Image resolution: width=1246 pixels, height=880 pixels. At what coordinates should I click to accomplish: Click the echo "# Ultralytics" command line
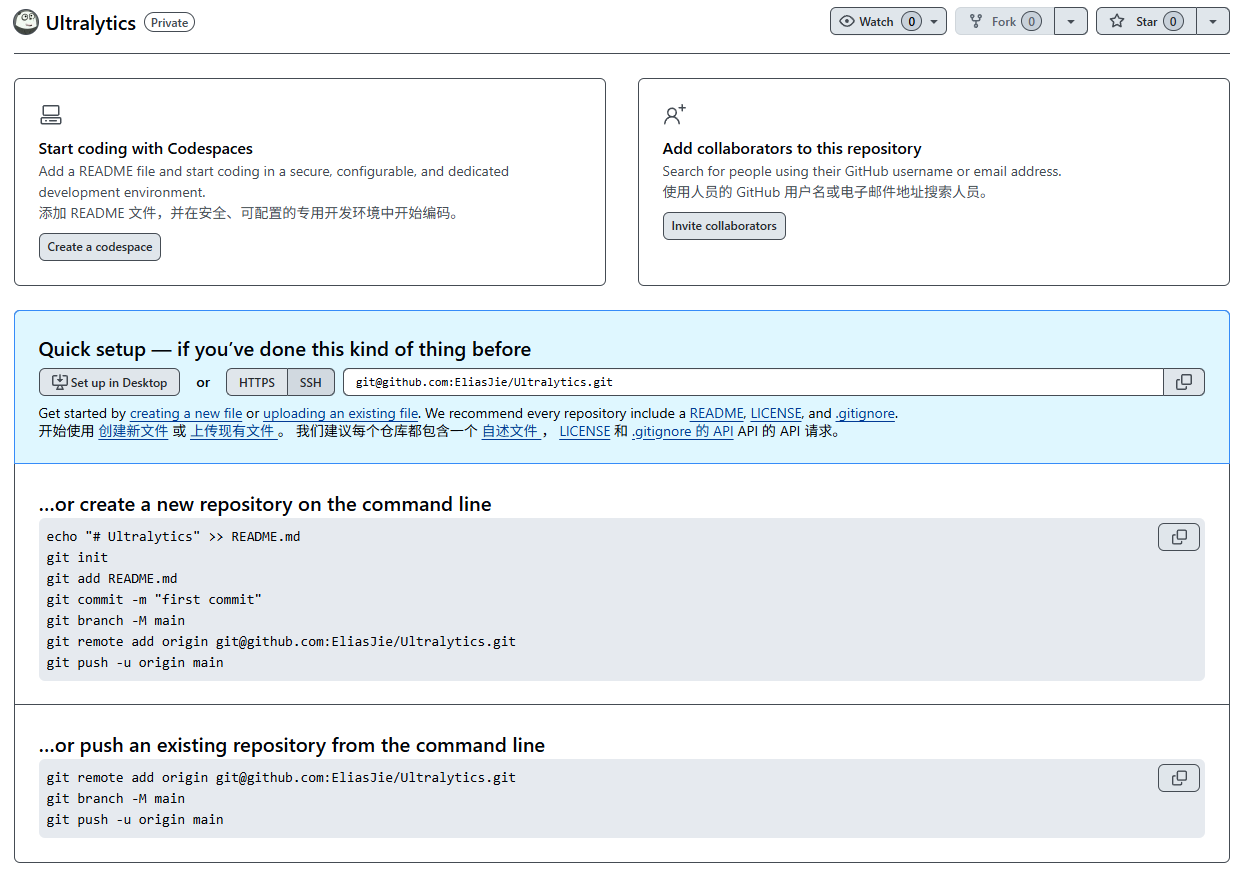(x=173, y=536)
